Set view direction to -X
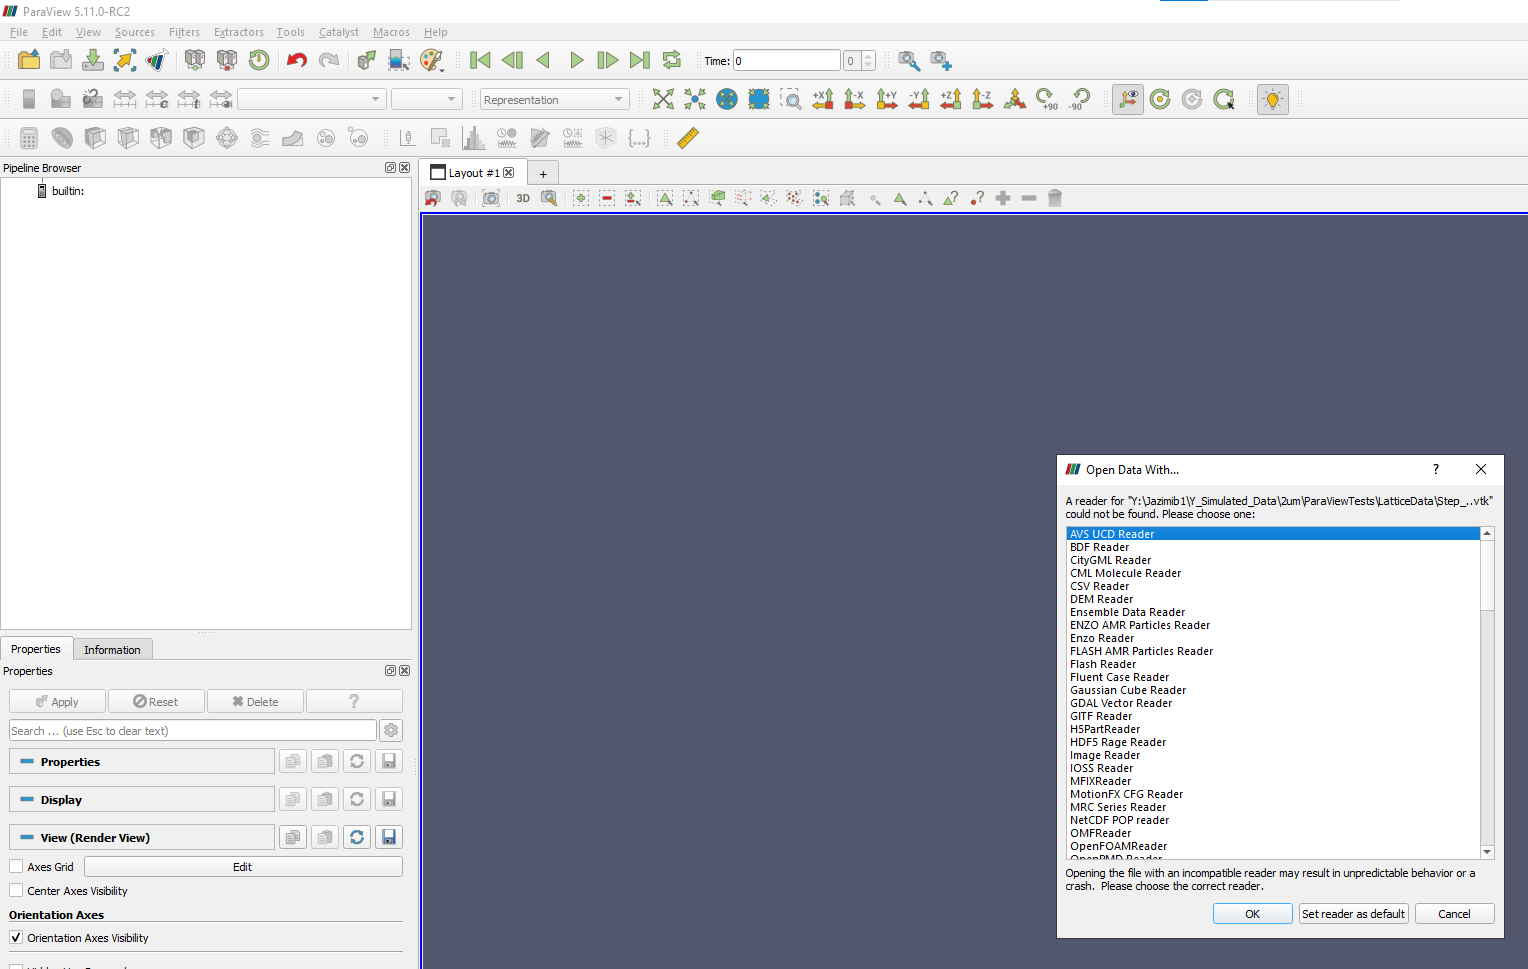 click(855, 99)
